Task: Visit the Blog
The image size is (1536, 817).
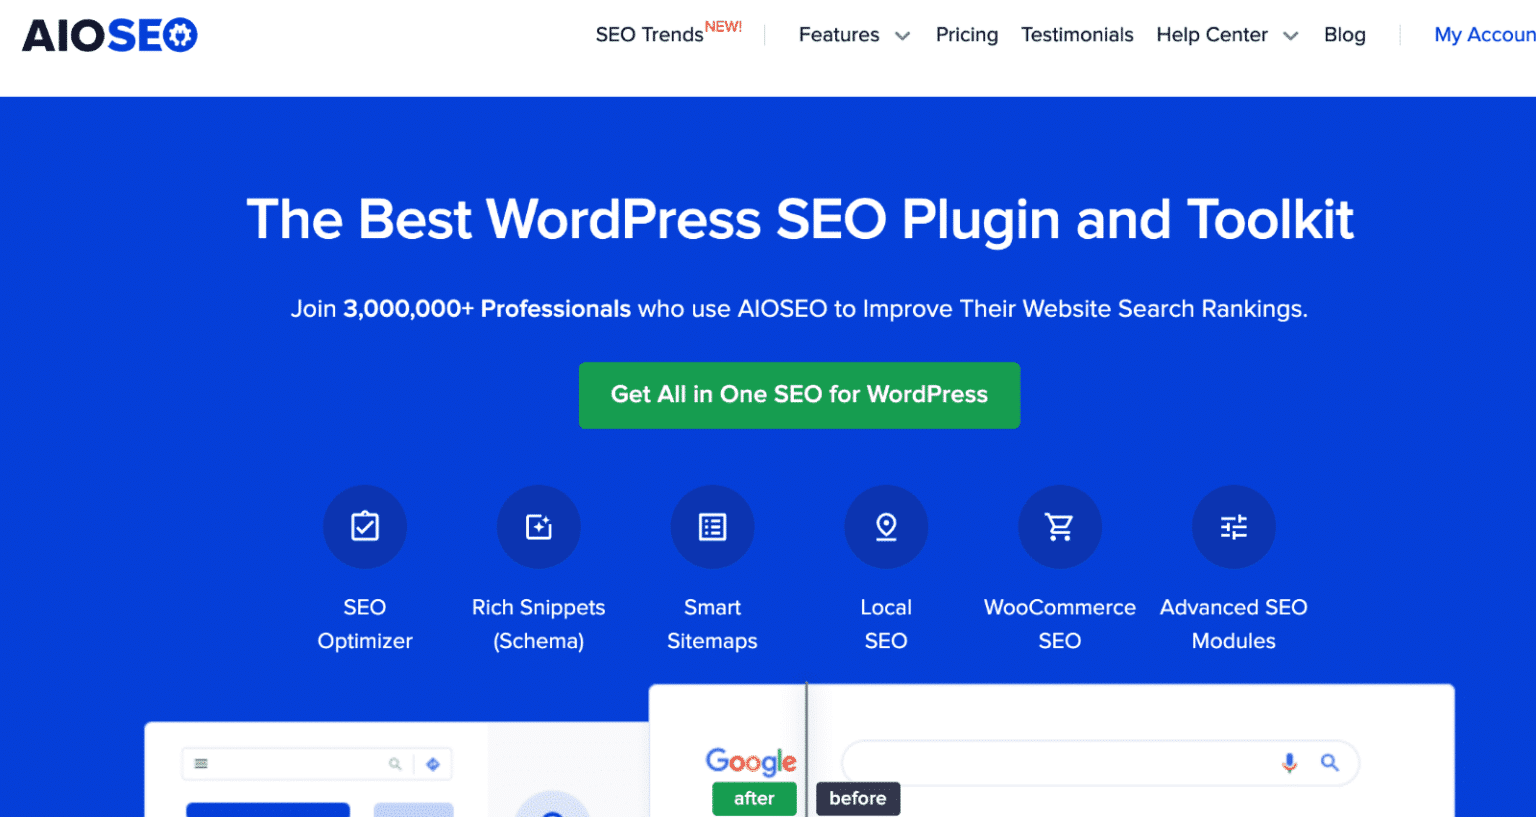Action: (x=1345, y=35)
